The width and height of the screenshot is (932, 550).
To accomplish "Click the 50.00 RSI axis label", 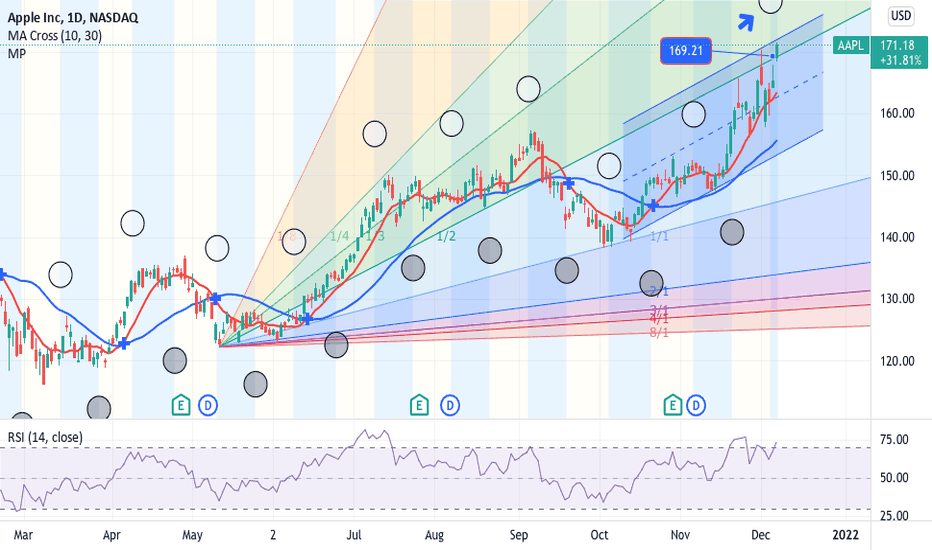I will 894,477.
